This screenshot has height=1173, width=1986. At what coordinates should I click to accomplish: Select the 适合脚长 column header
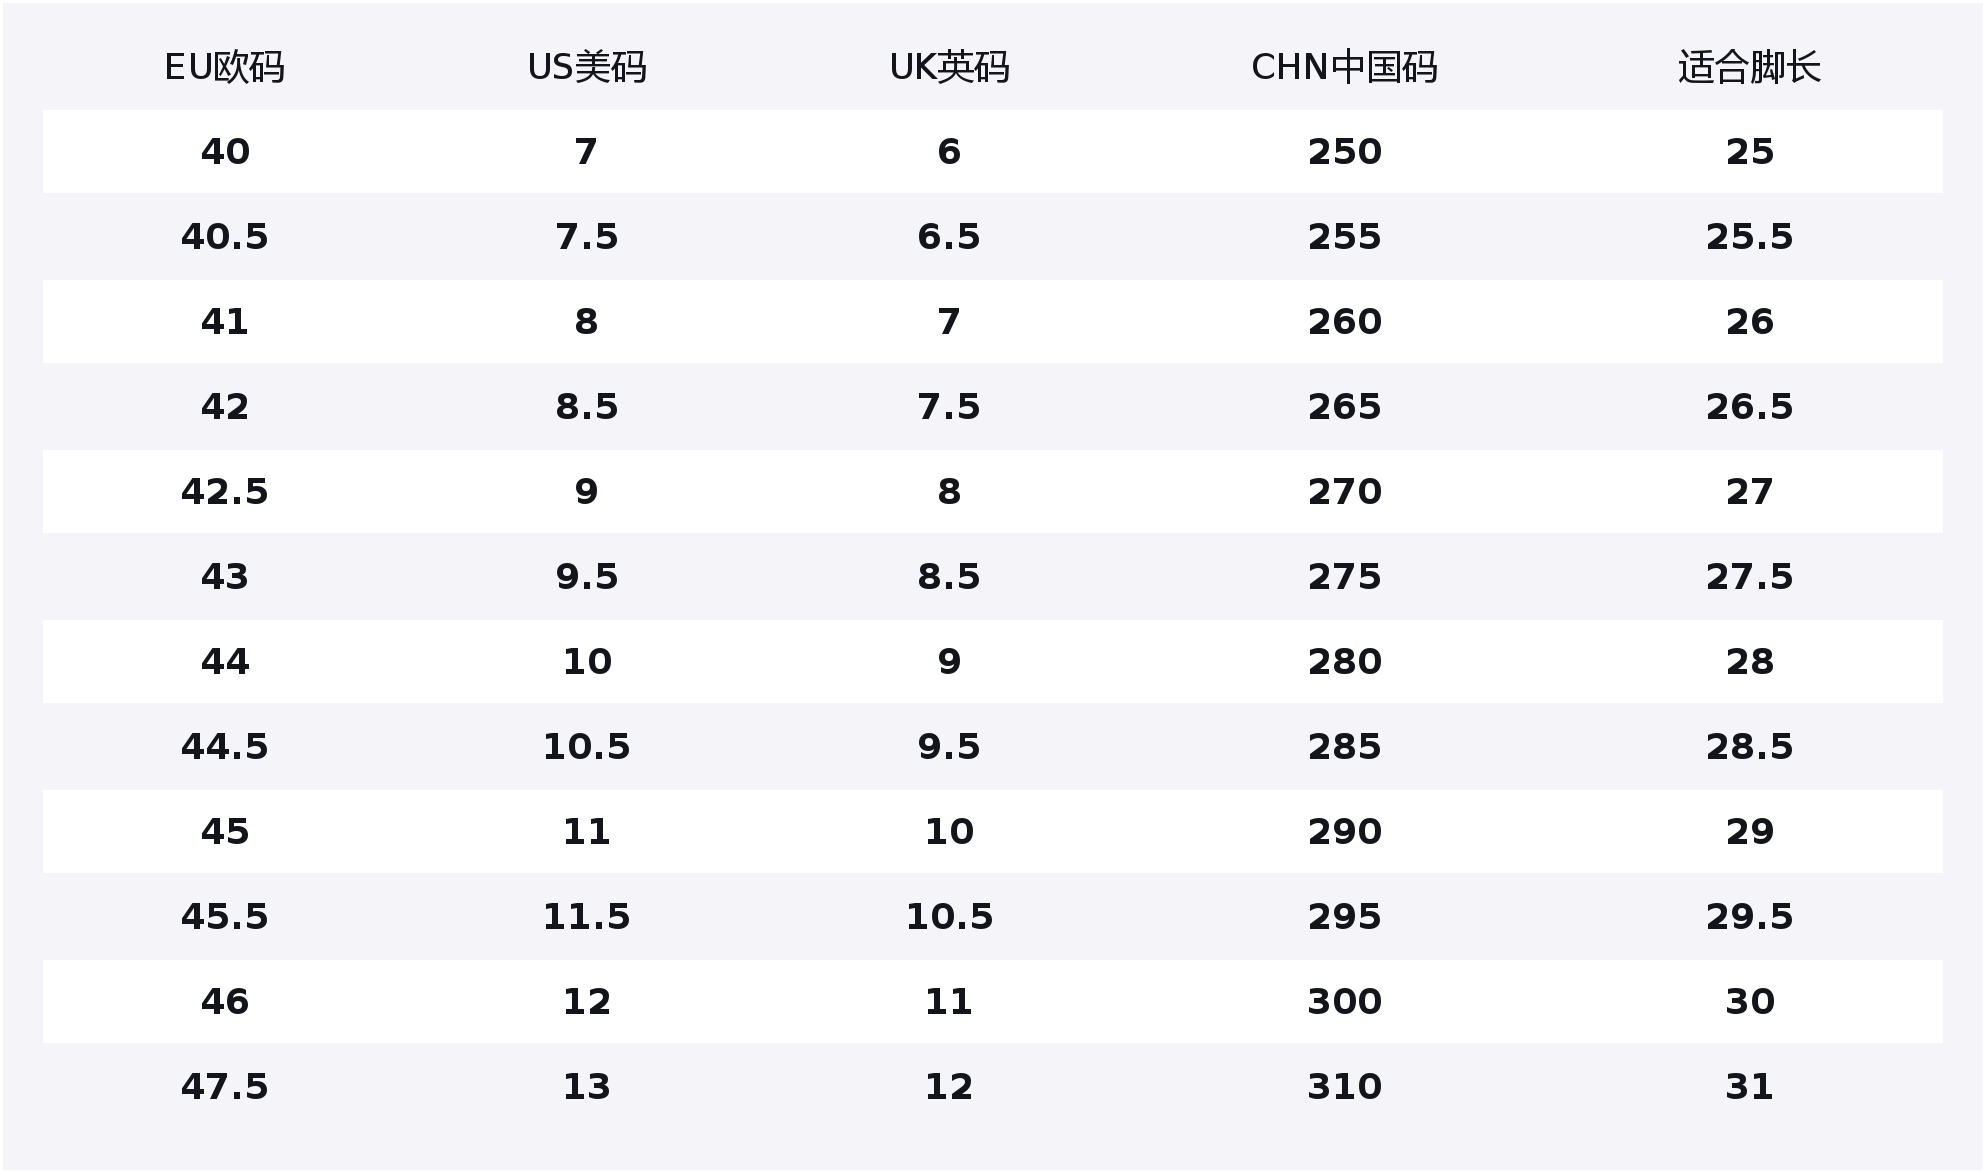1749,67
